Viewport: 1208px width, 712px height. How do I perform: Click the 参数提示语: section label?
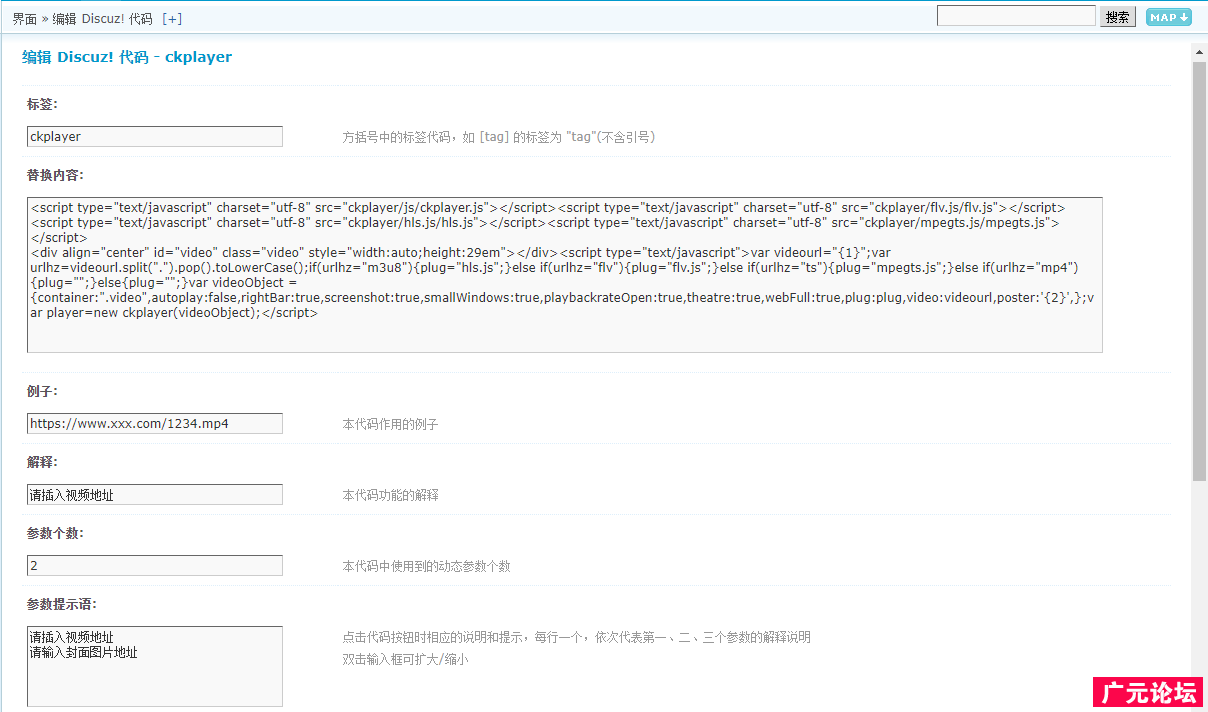[x=62, y=604]
